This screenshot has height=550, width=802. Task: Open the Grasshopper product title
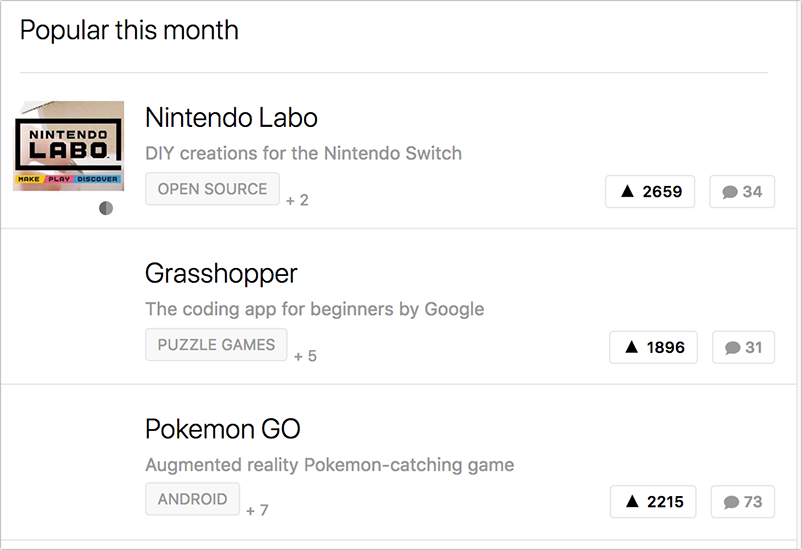(221, 273)
